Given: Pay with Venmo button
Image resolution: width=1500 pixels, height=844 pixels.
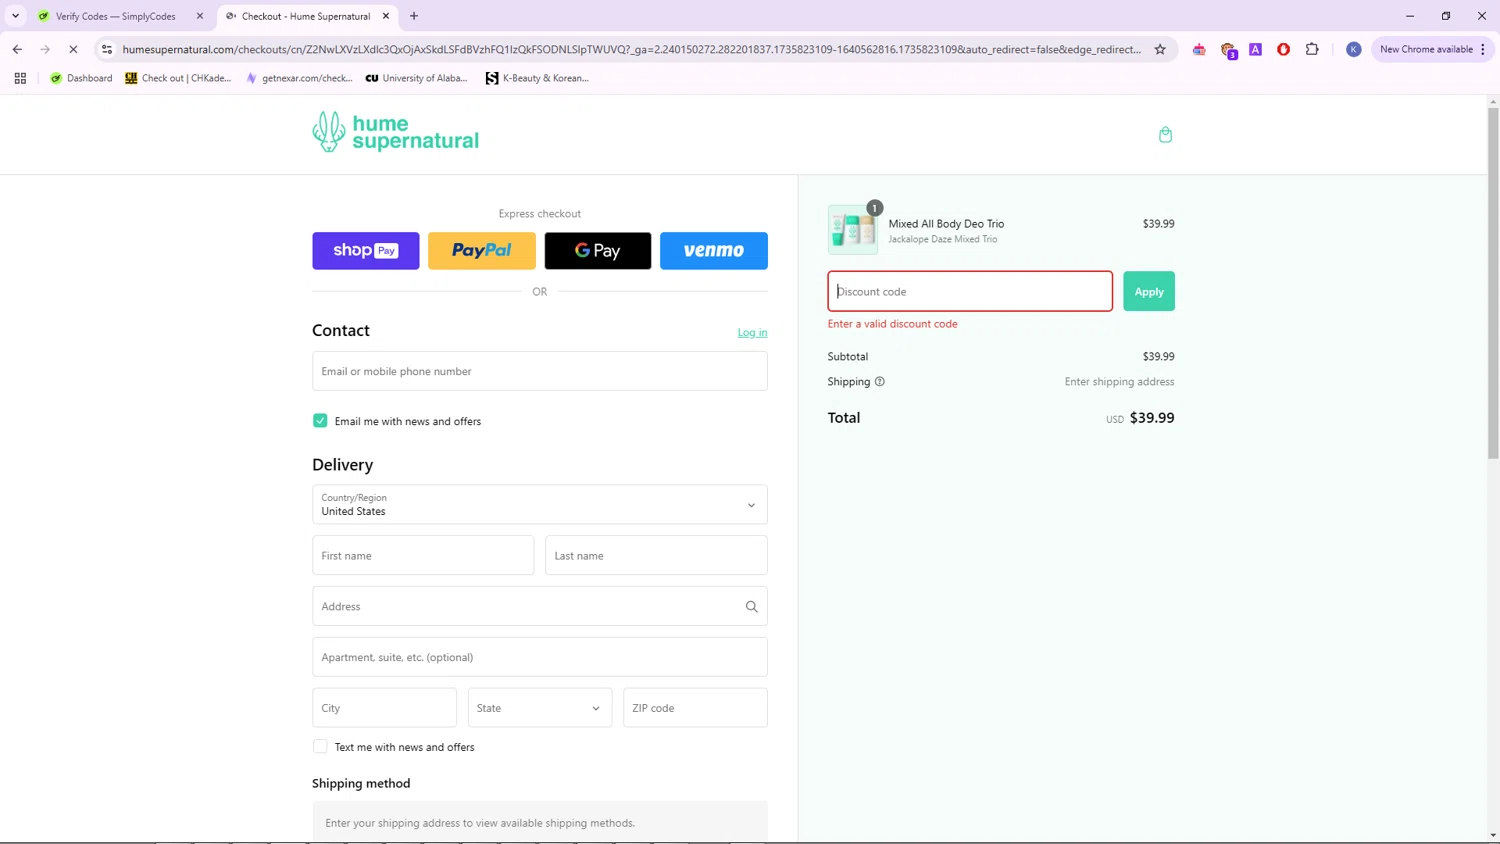Looking at the screenshot, I should 714,251.
